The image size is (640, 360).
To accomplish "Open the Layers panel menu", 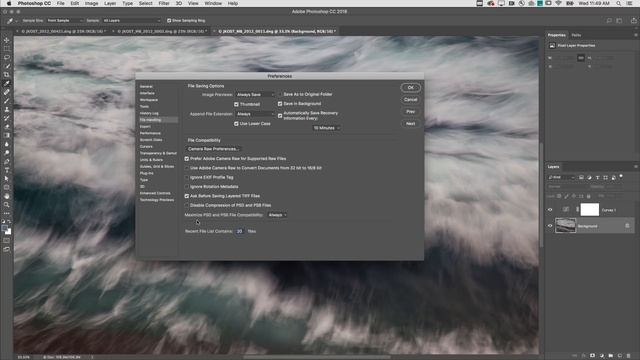I will (x=636, y=167).
